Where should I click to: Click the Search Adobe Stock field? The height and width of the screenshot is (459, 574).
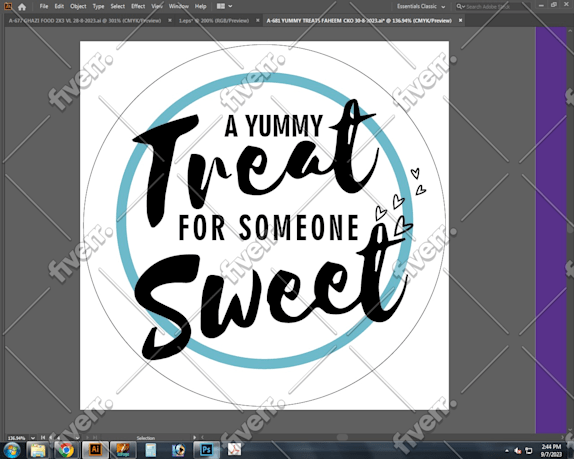point(491,6)
